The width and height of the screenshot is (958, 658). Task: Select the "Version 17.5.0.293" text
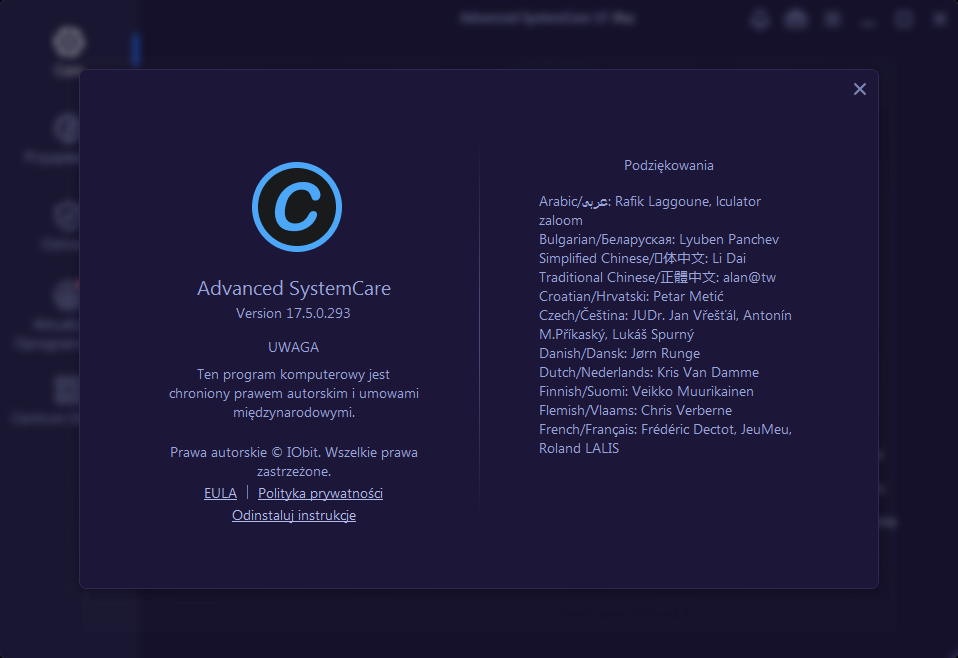[x=293, y=313]
